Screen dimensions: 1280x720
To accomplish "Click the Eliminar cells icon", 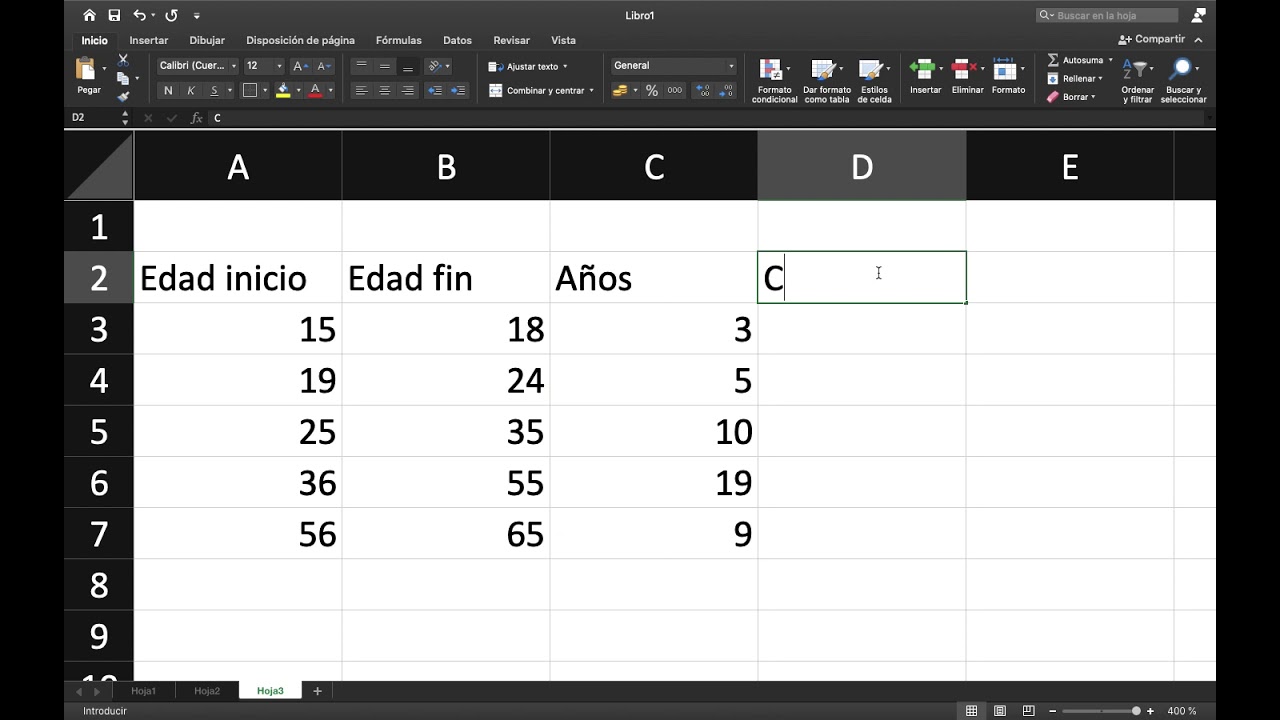I will coord(963,69).
